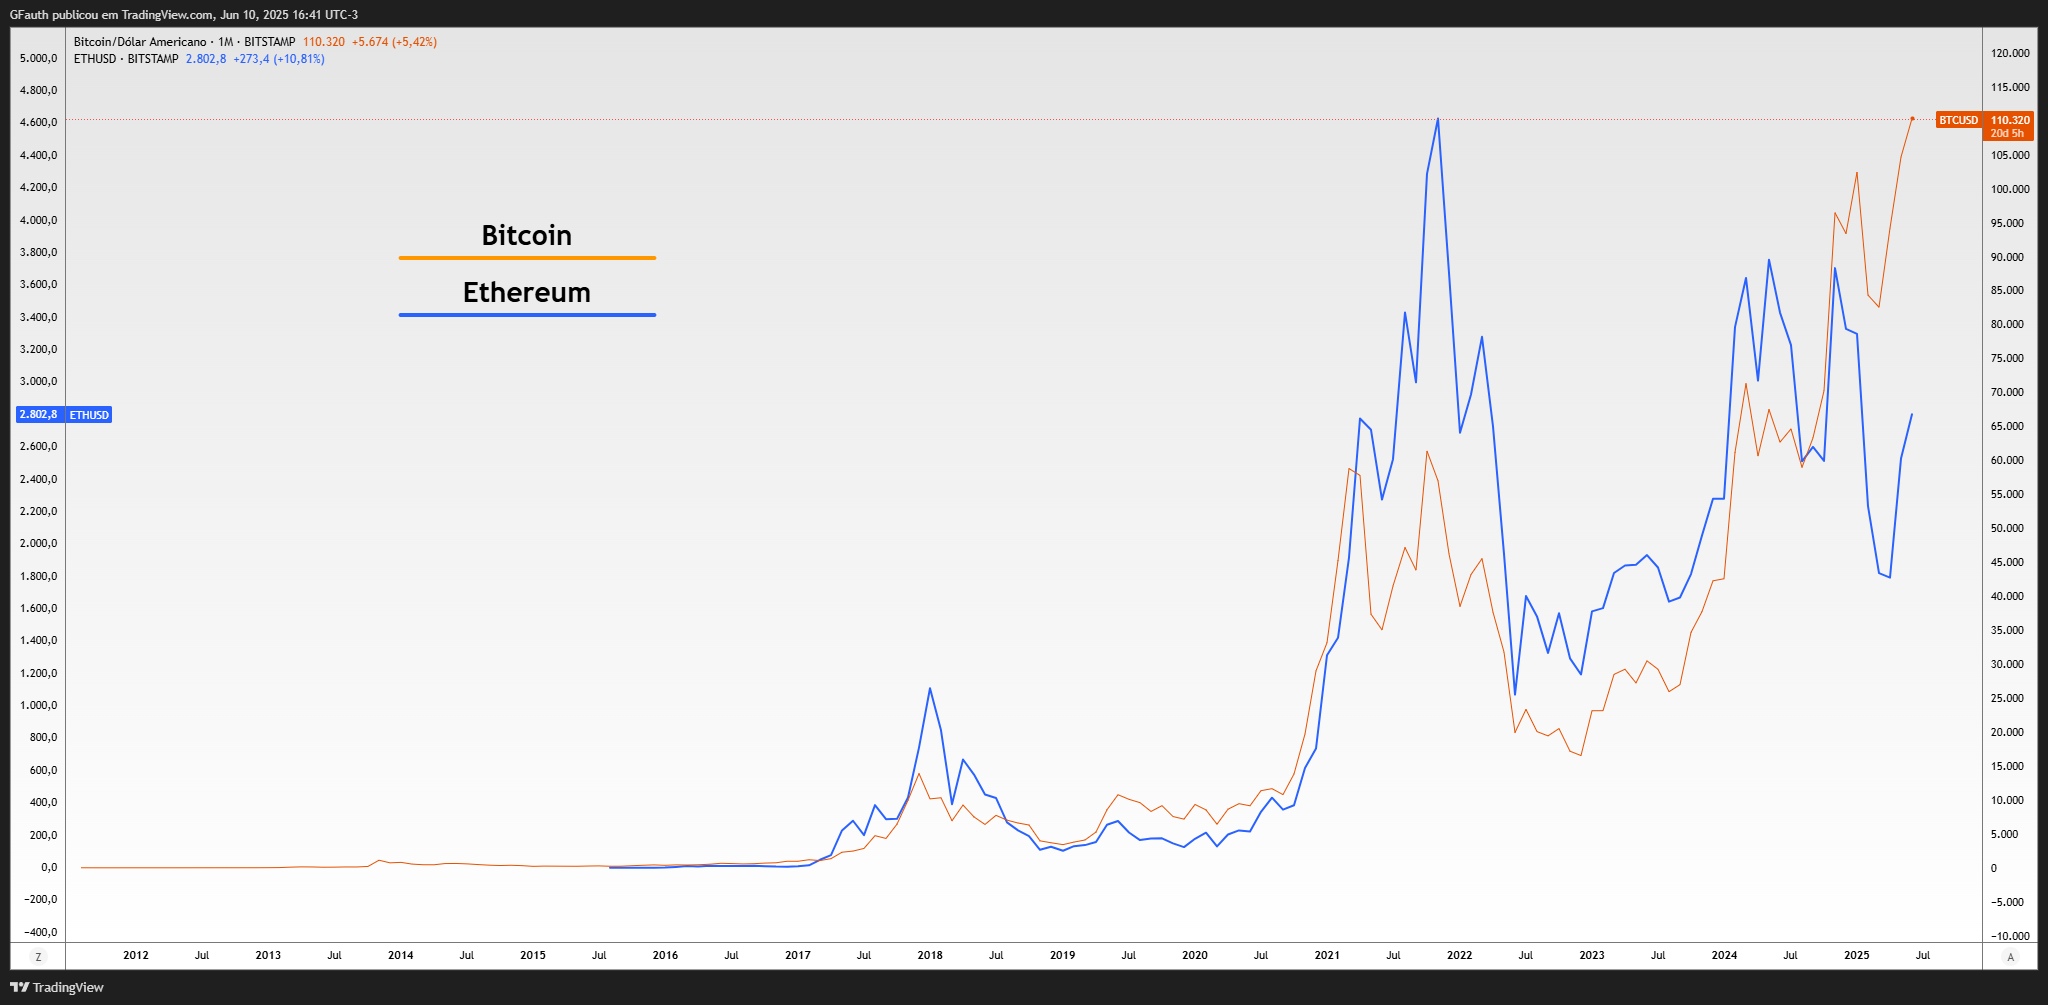This screenshot has width=2048, height=1005.
Task: Click the orange line under Bitcoin
Action: (527, 258)
